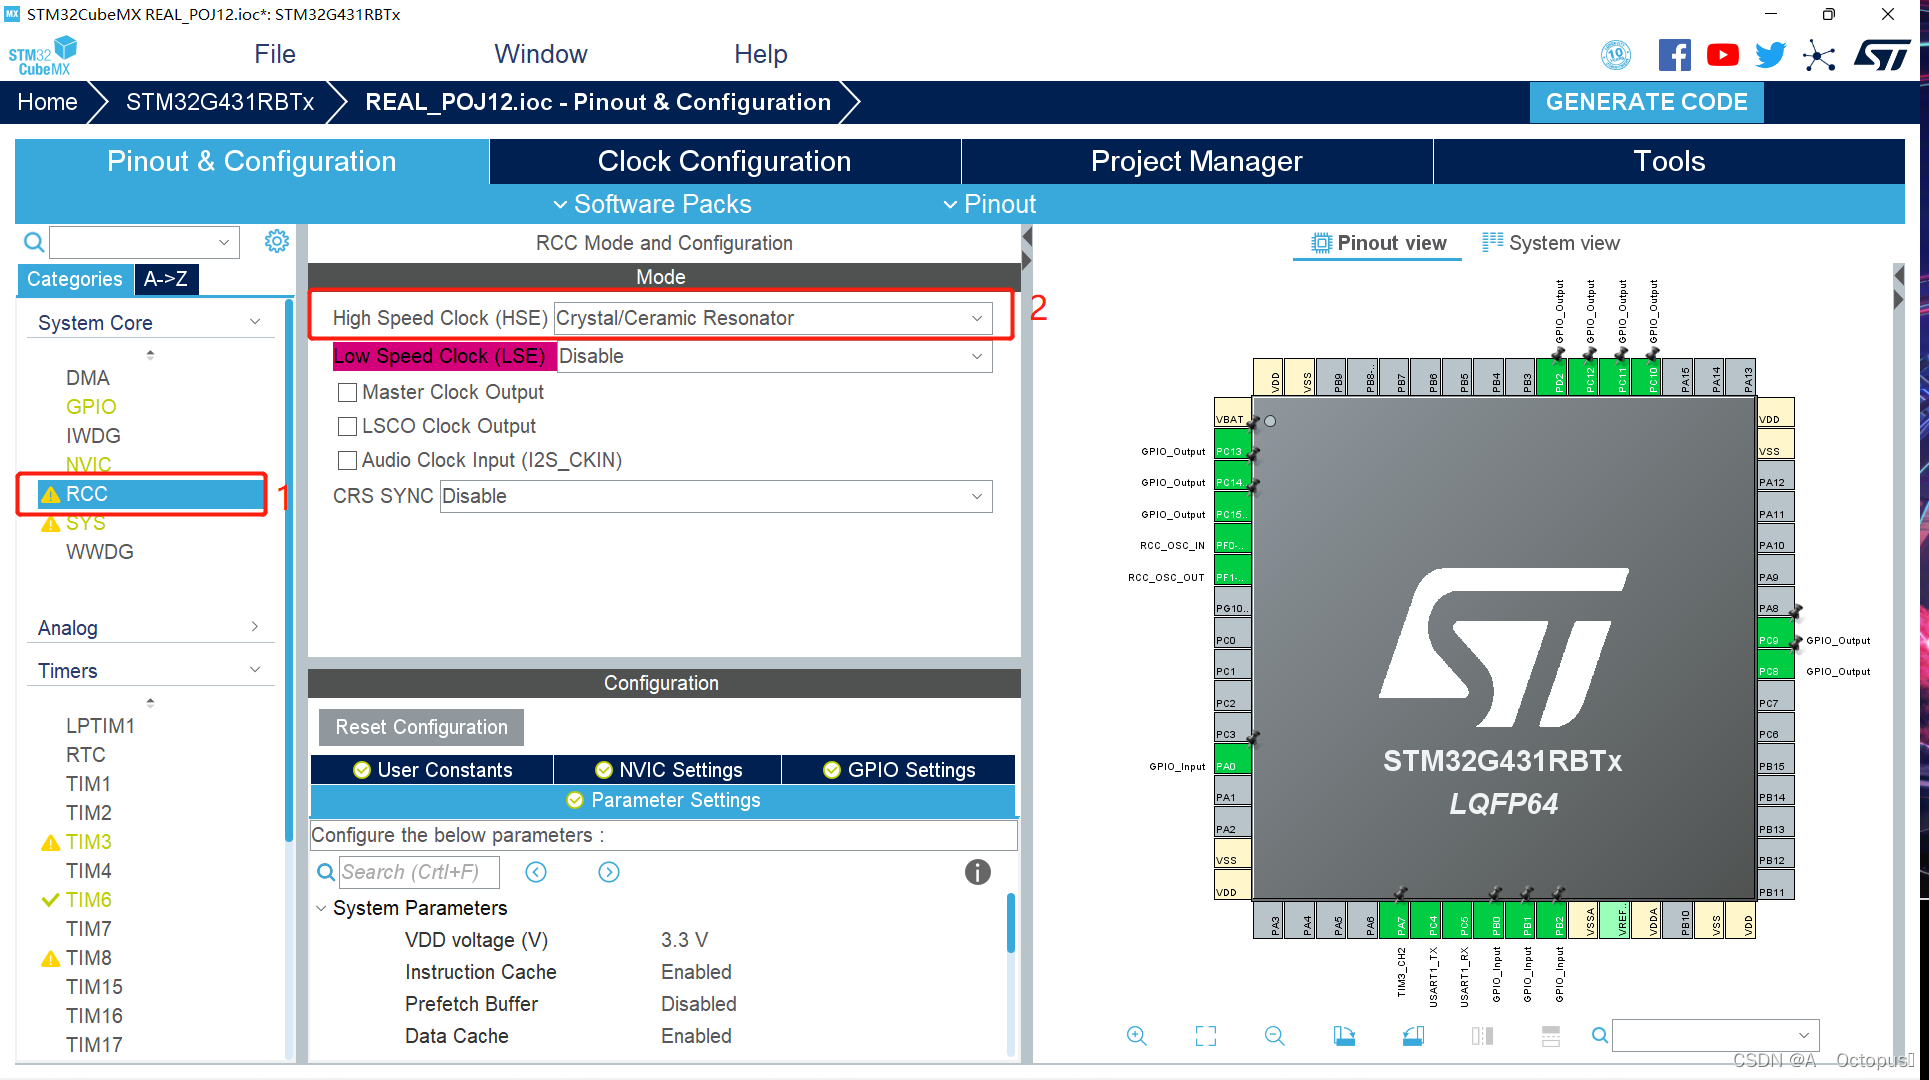
Task: Go to previous search result arrow
Action: point(536,872)
